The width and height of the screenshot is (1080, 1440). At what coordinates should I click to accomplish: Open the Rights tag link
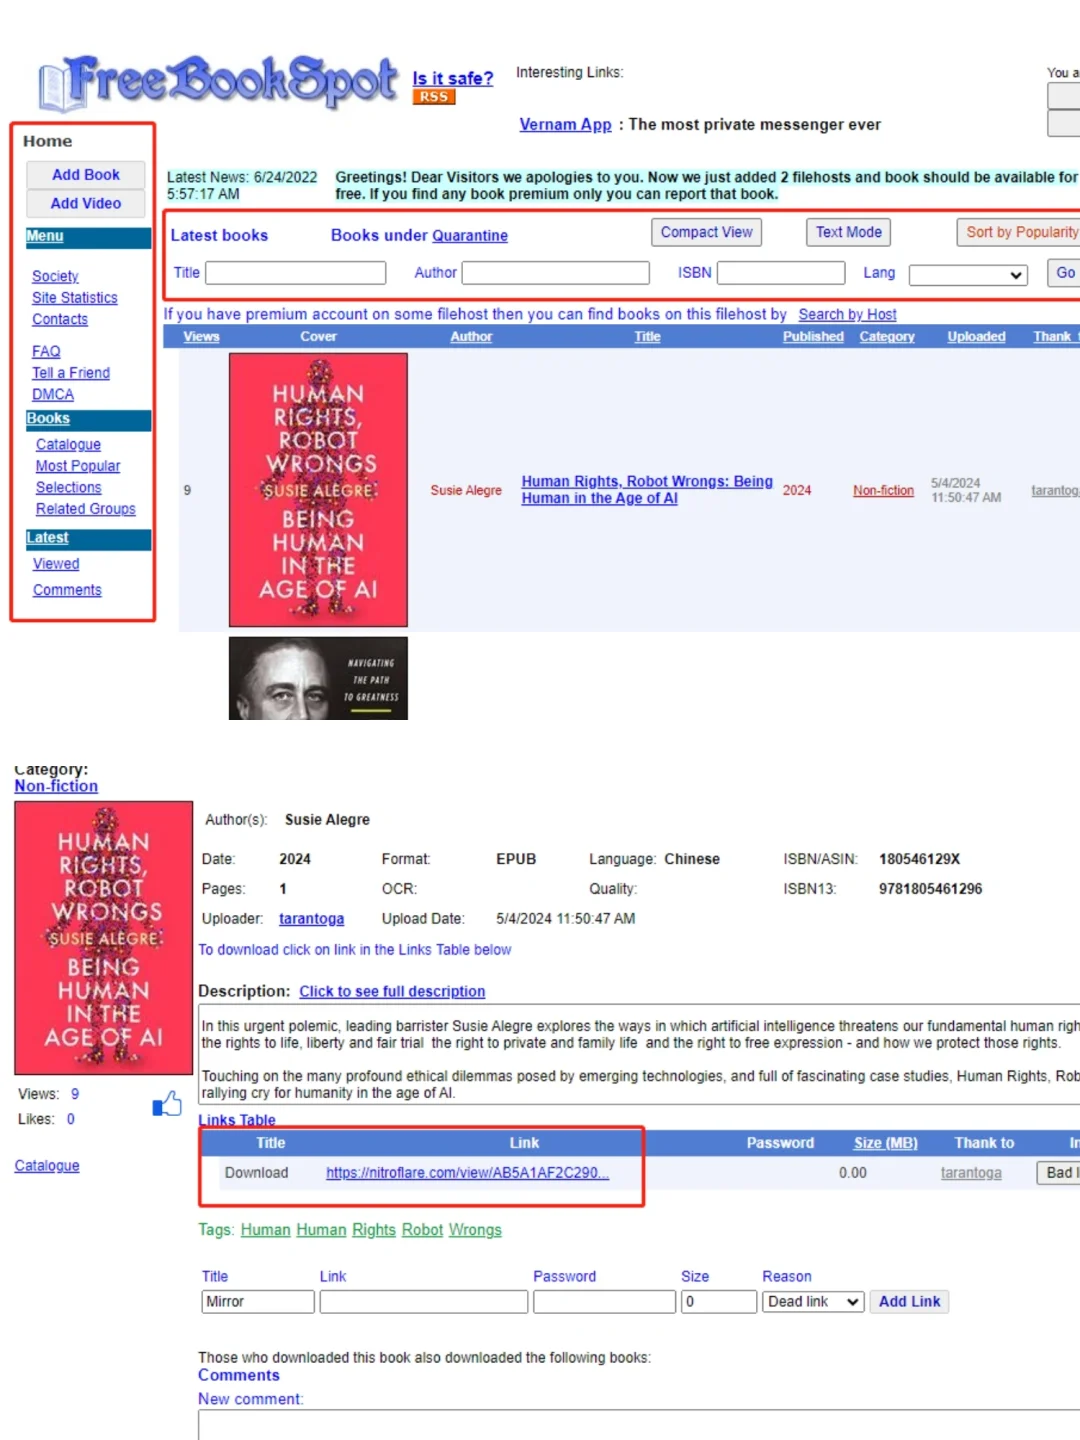pyautogui.click(x=374, y=1230)
